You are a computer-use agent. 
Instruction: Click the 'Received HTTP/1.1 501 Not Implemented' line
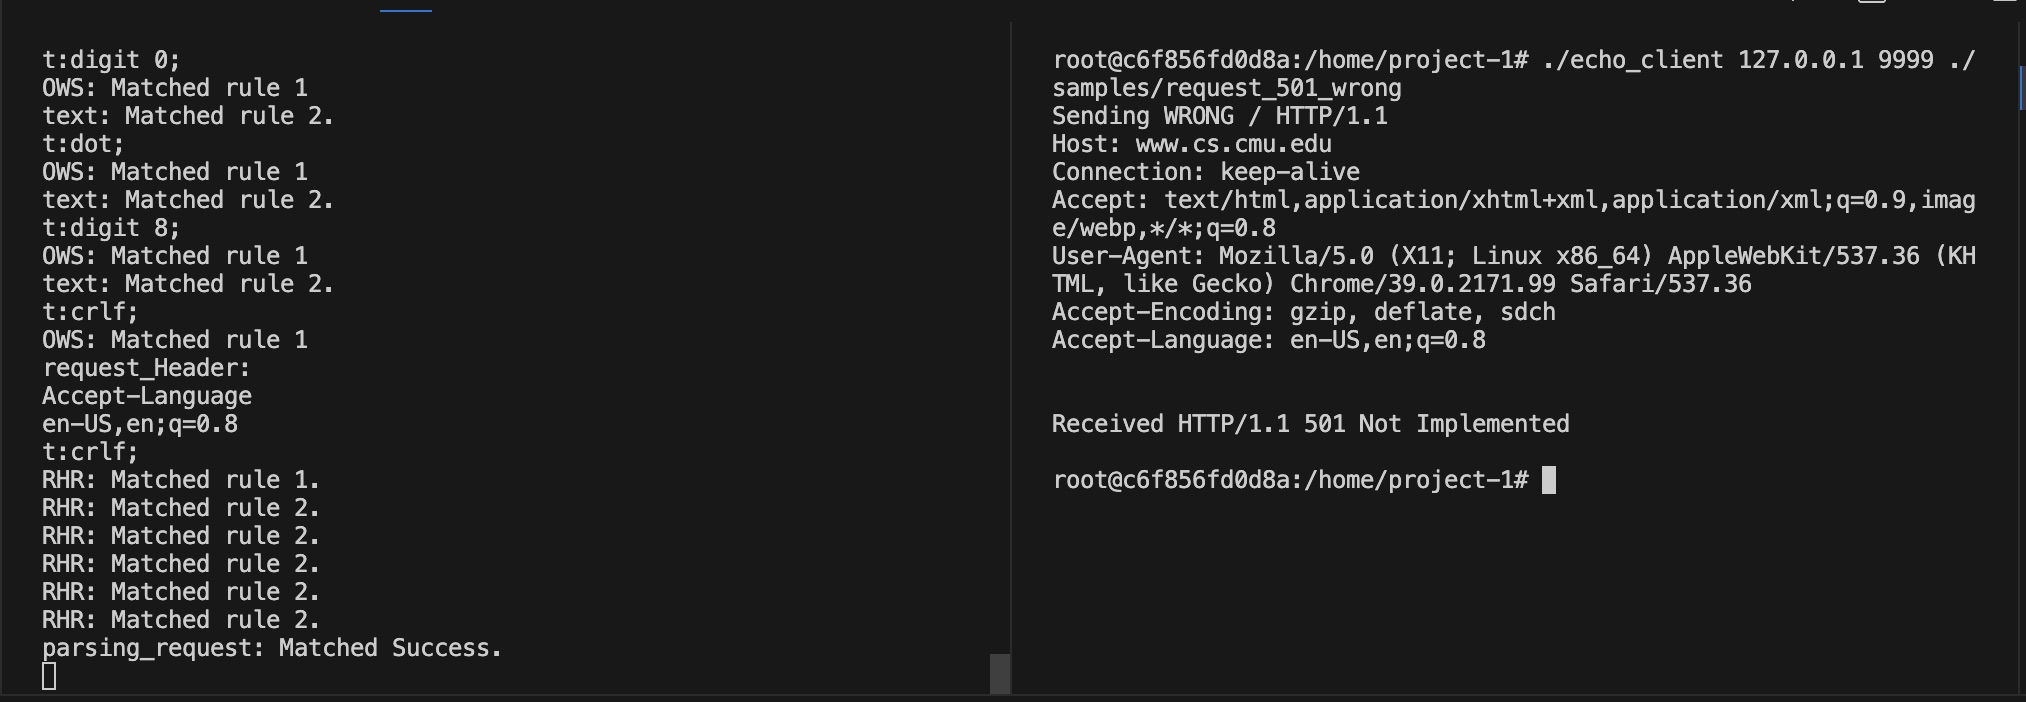[1310, 424]
